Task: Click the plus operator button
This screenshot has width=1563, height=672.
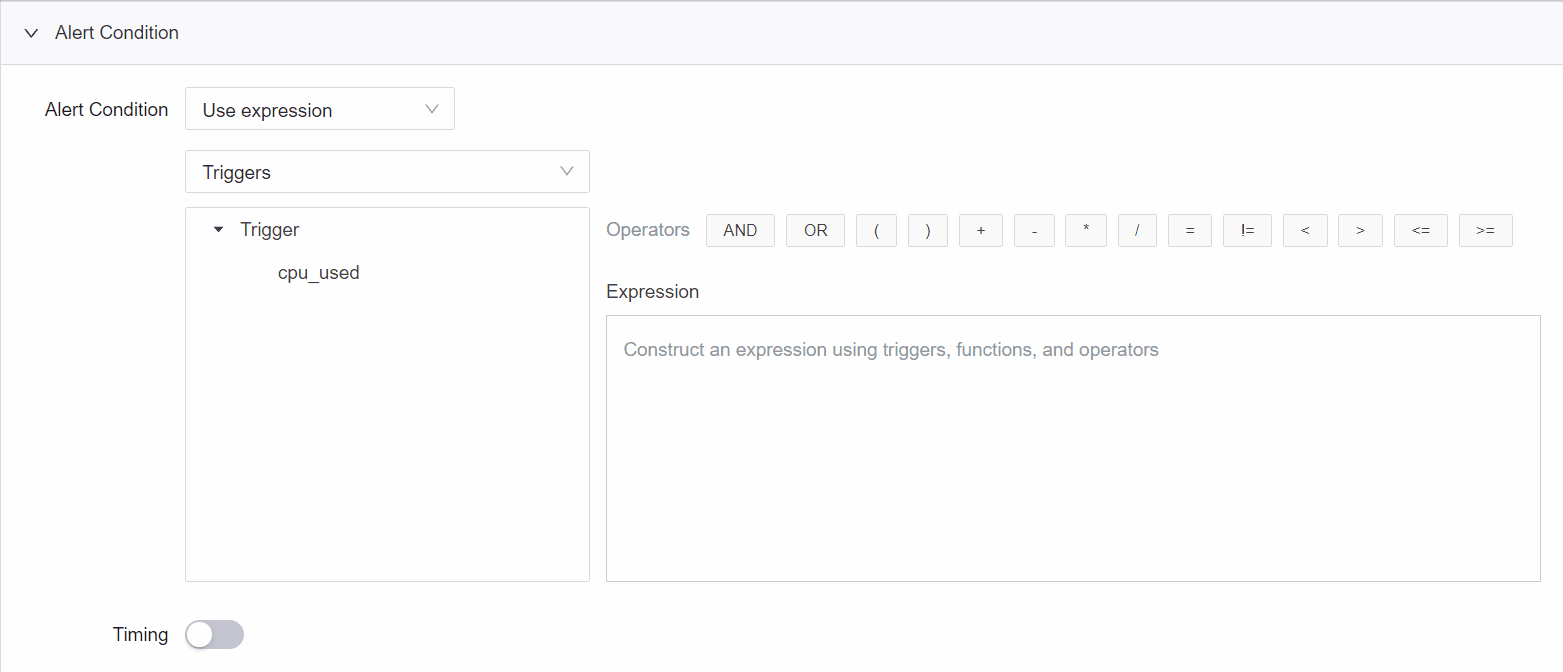Action: click(981, 230)
